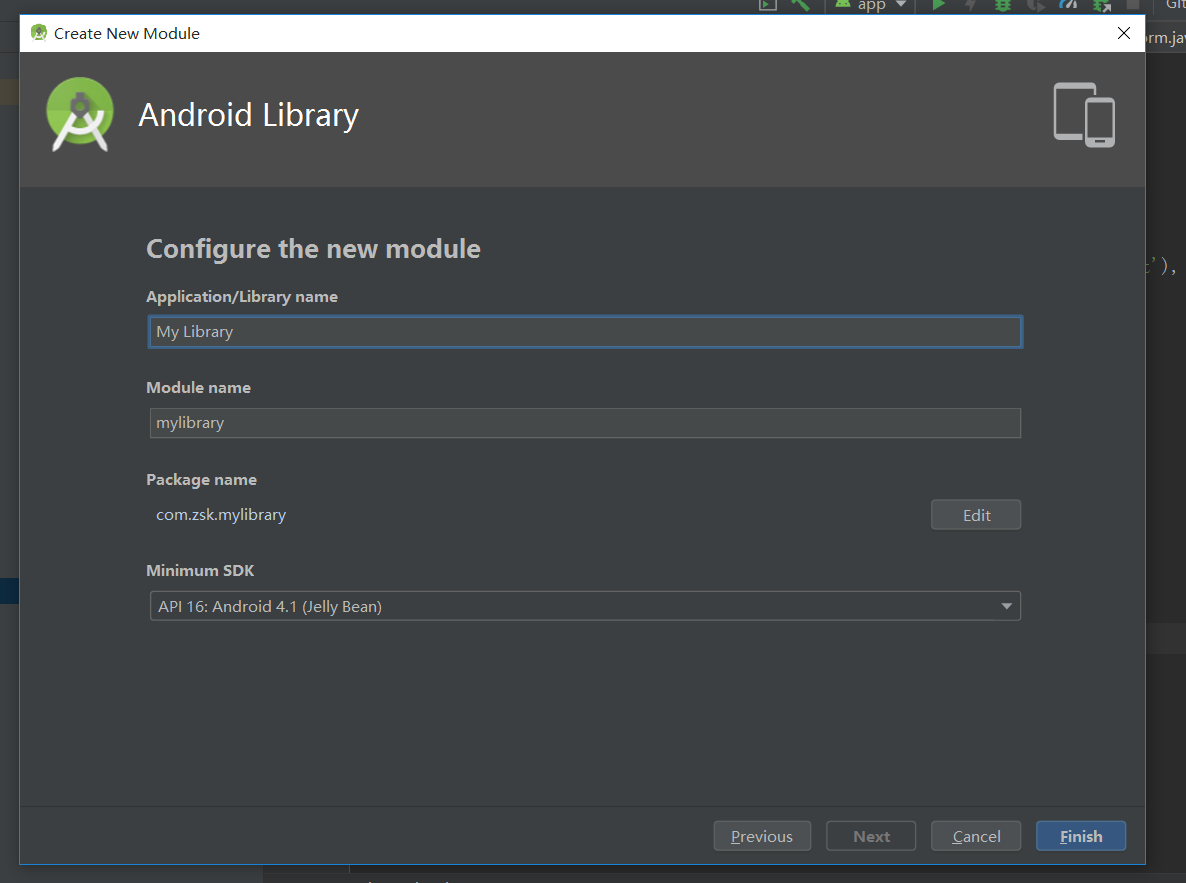Open the Minimum SDK dropdown

click(x=585, y=605)
